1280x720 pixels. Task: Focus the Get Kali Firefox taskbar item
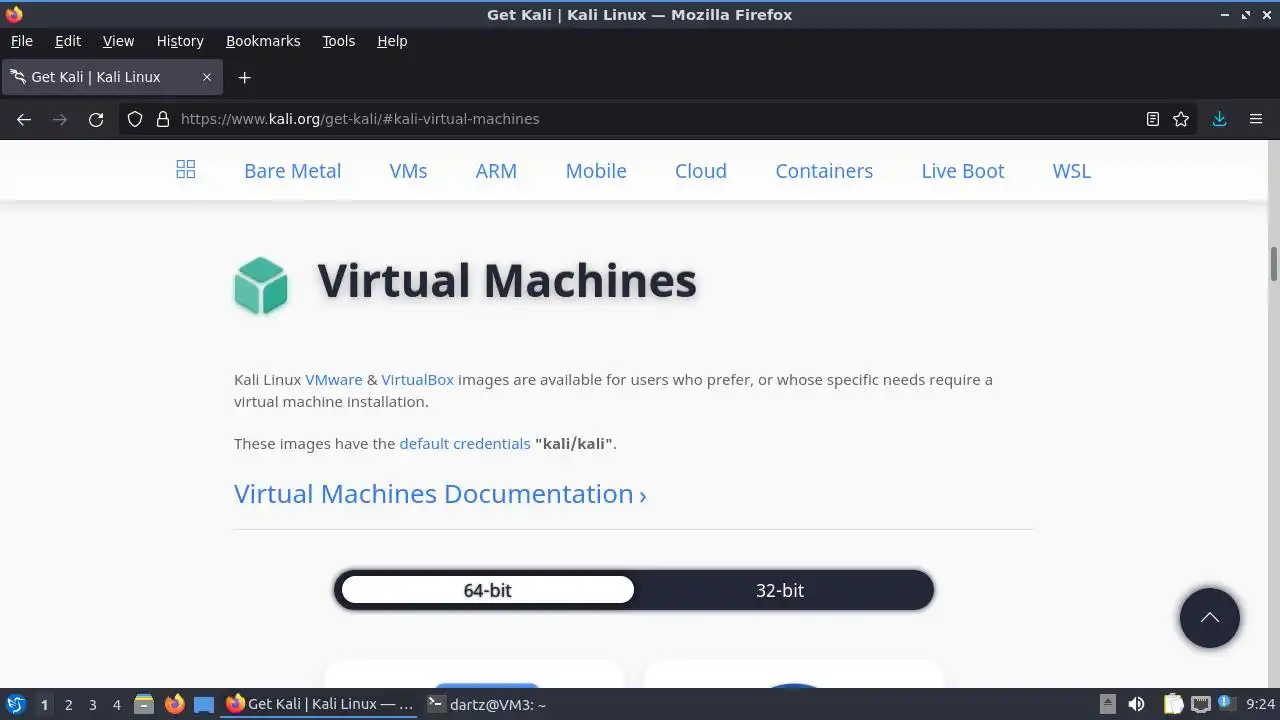[320, 704]
